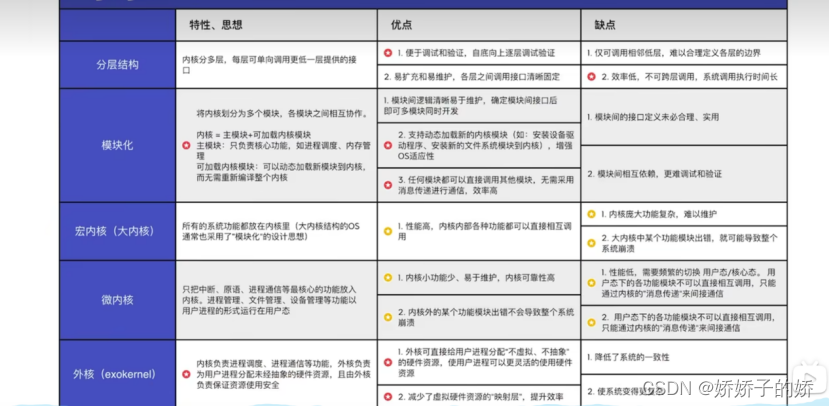Screen dimensions: 829x407
Task: Click the yellow circle marker beside 性能低，需要频繁的切换
Action: [x=591, y=283]
